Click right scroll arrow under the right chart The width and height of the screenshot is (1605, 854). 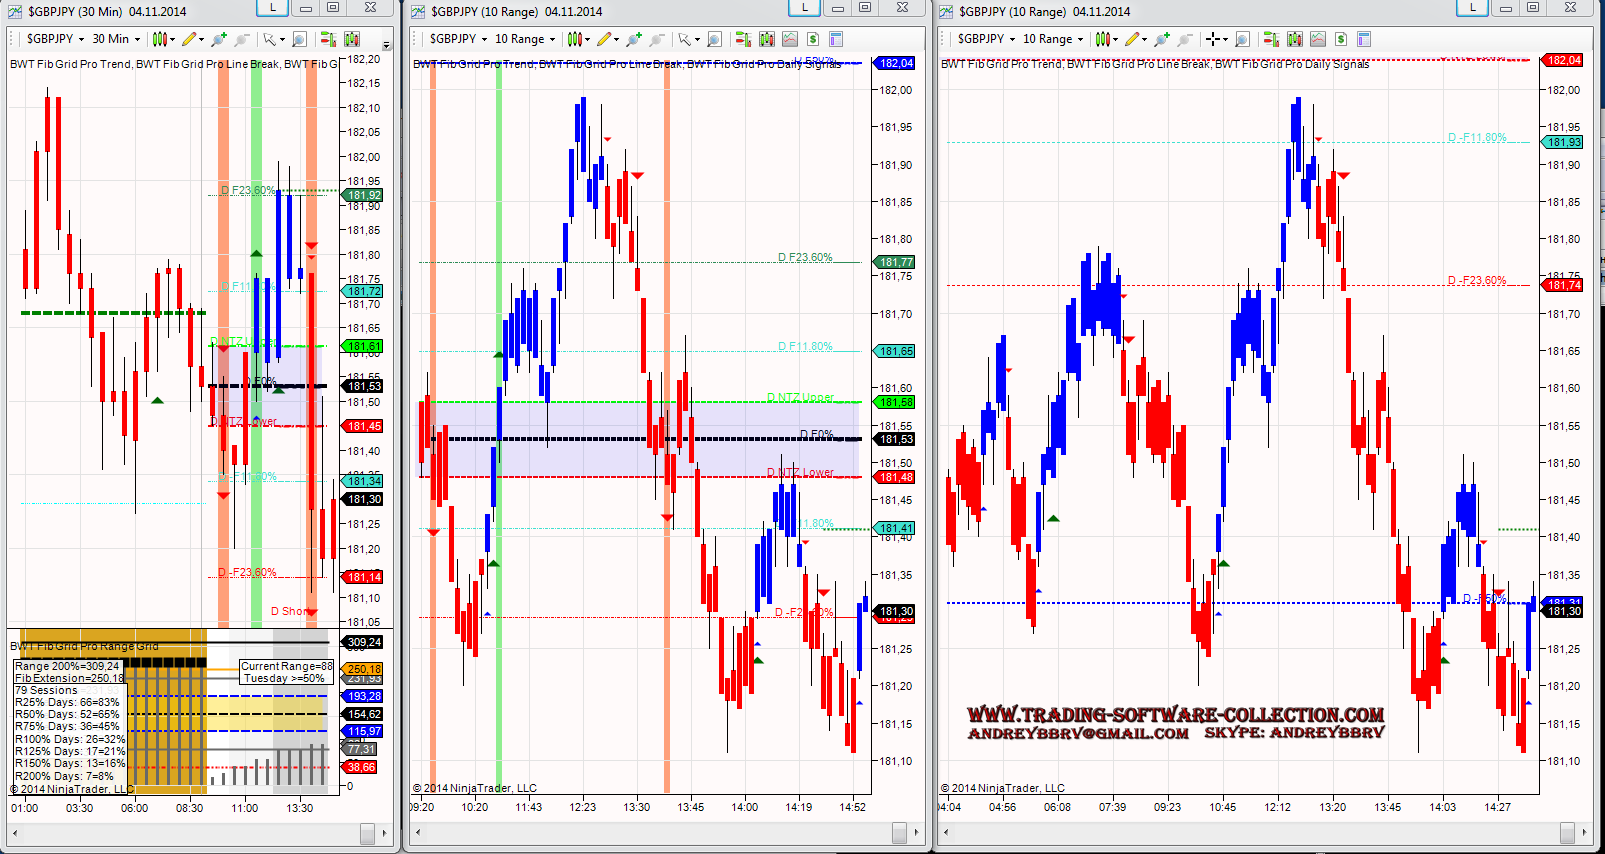point(1582,832)
